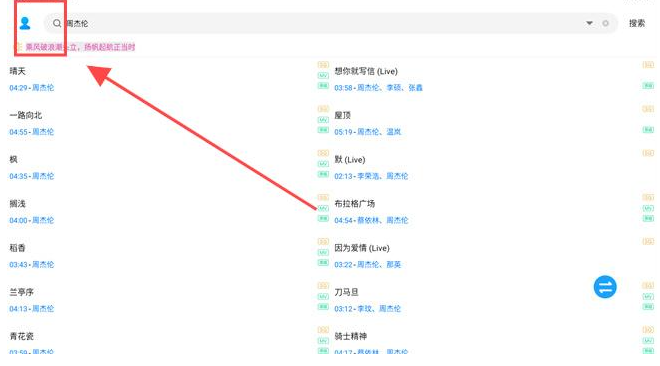Play the song 枫
This screenshot has height=366, width=660.
(13, 159)
